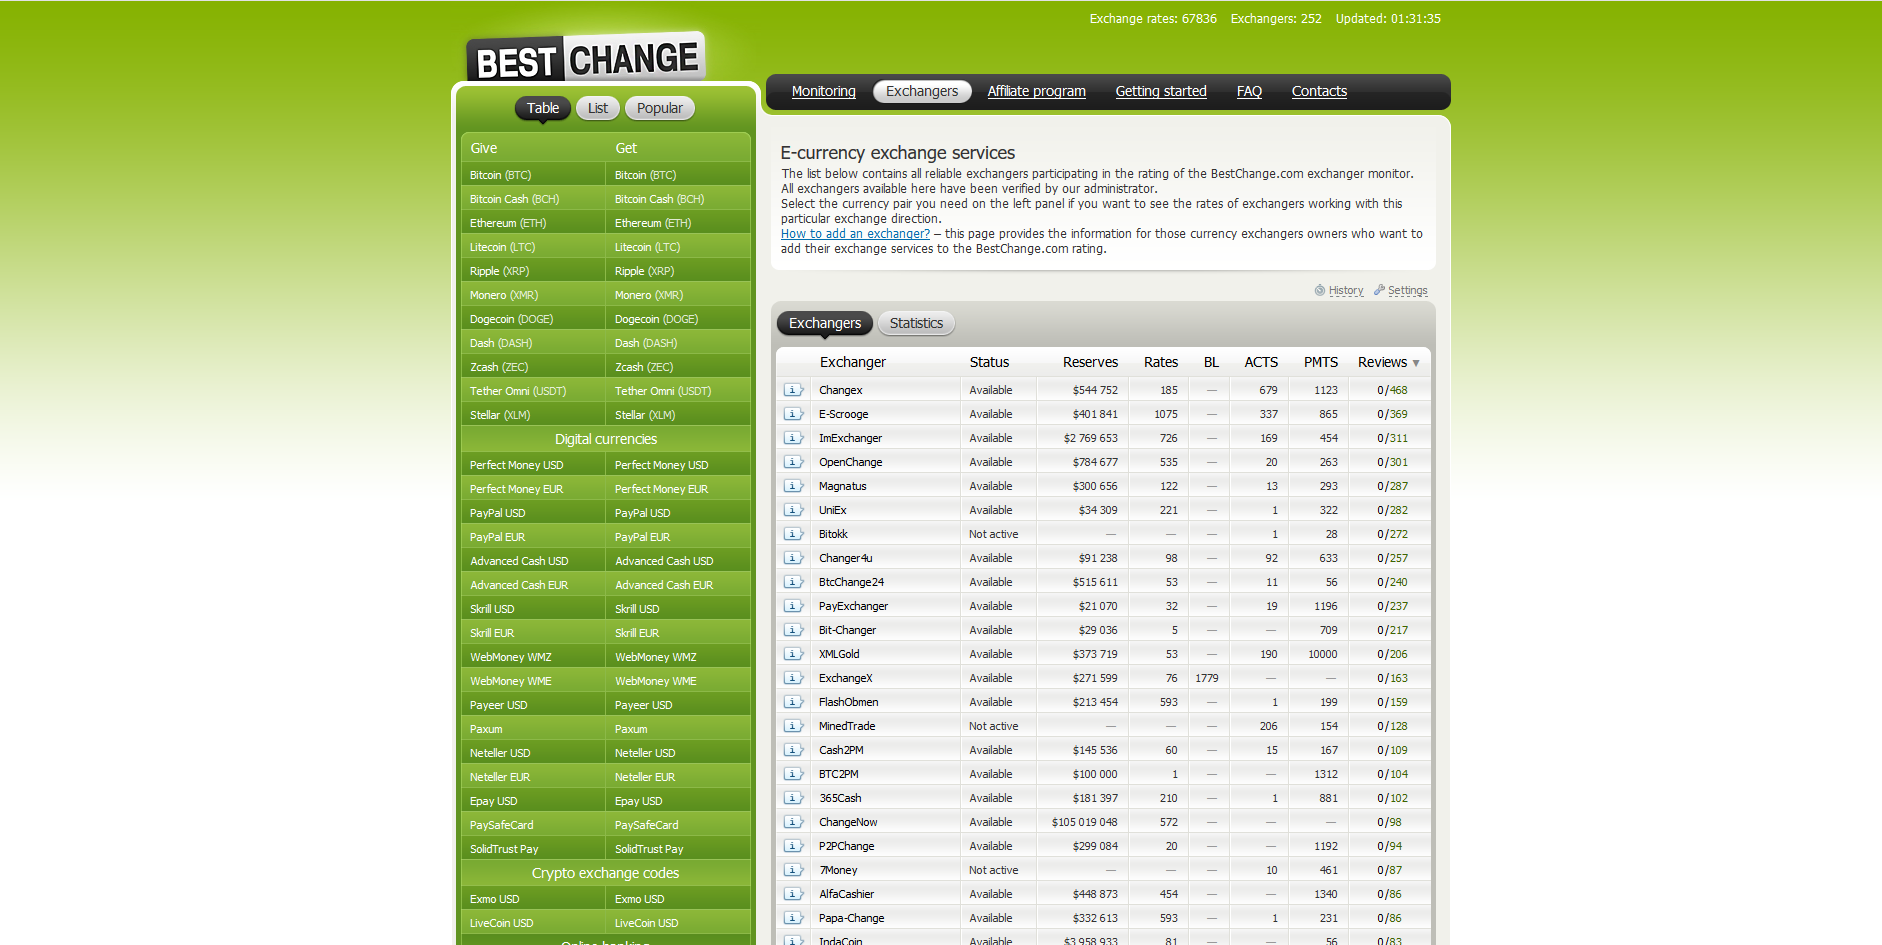Open the Contacts page

[x=1318, y=91]
